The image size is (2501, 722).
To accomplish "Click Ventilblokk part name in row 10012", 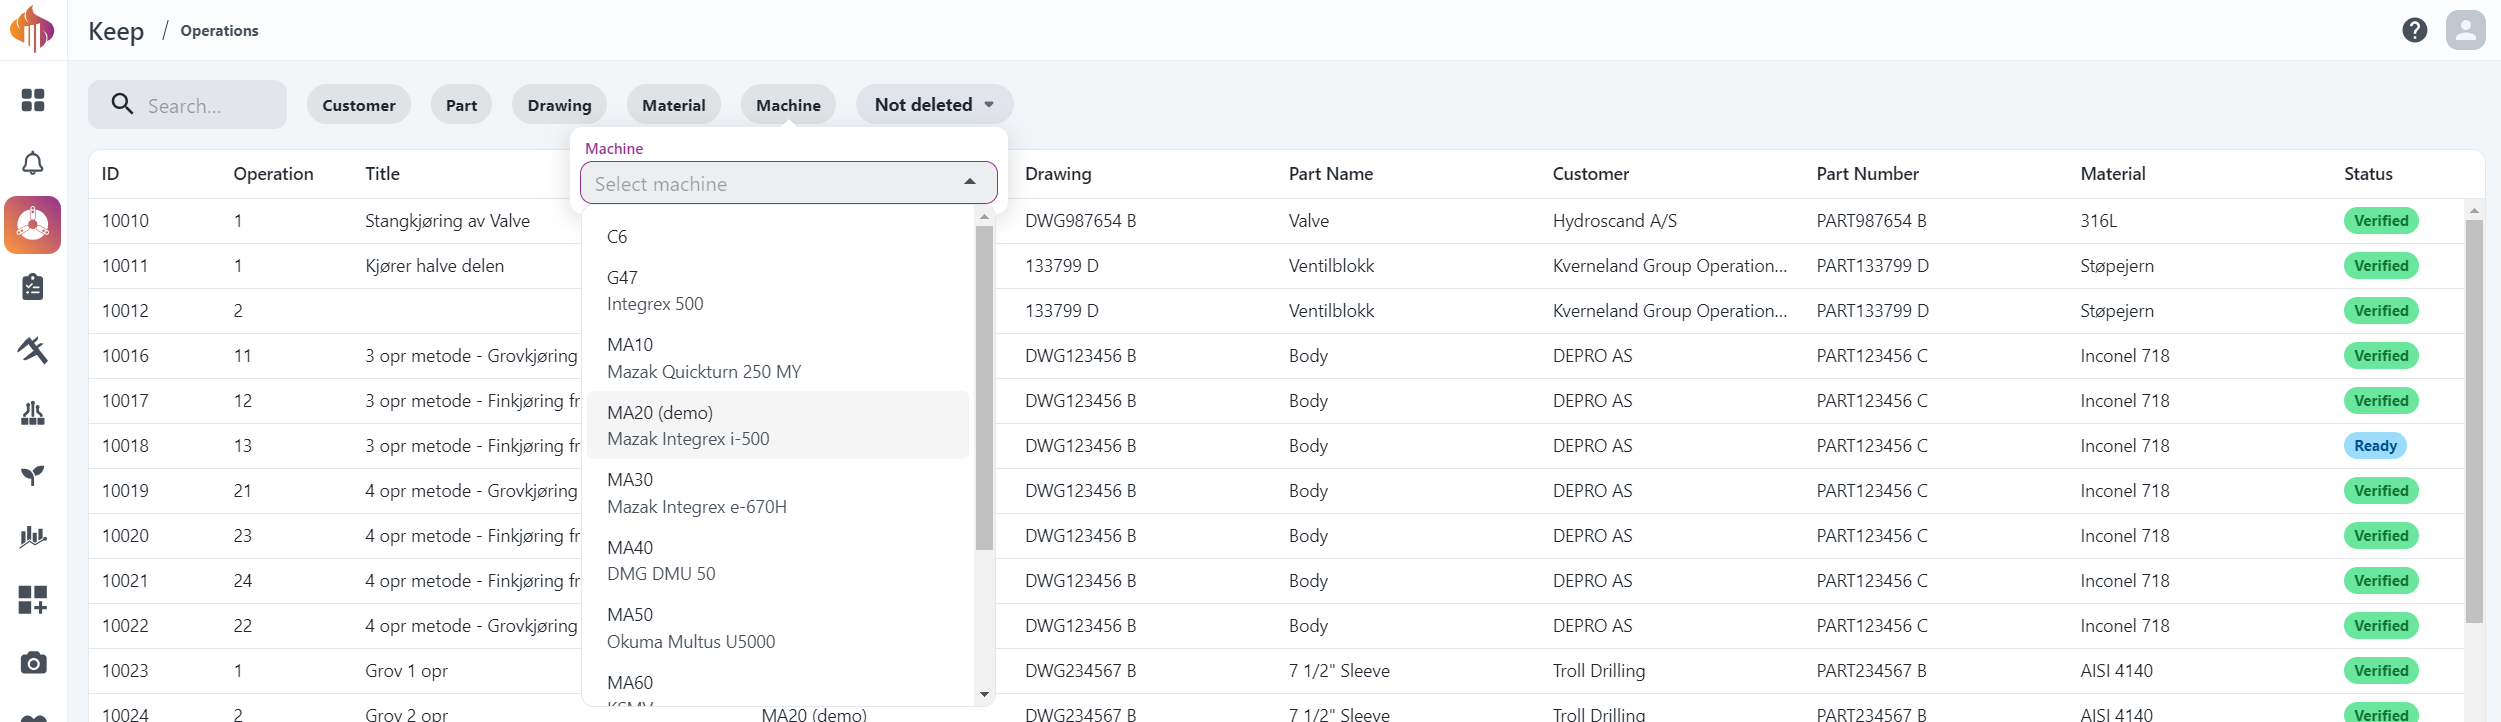I will click(1331, 311).
